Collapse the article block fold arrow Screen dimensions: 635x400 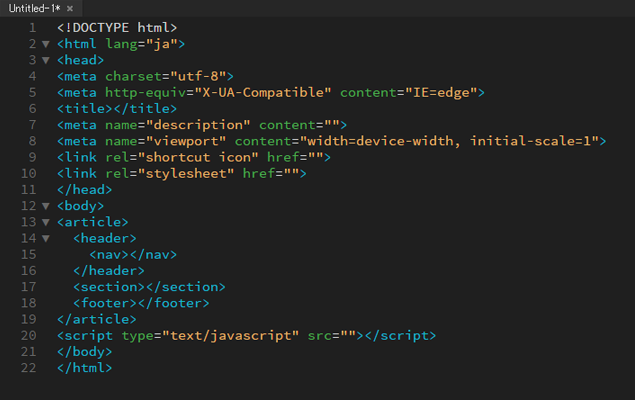(45, 222)
